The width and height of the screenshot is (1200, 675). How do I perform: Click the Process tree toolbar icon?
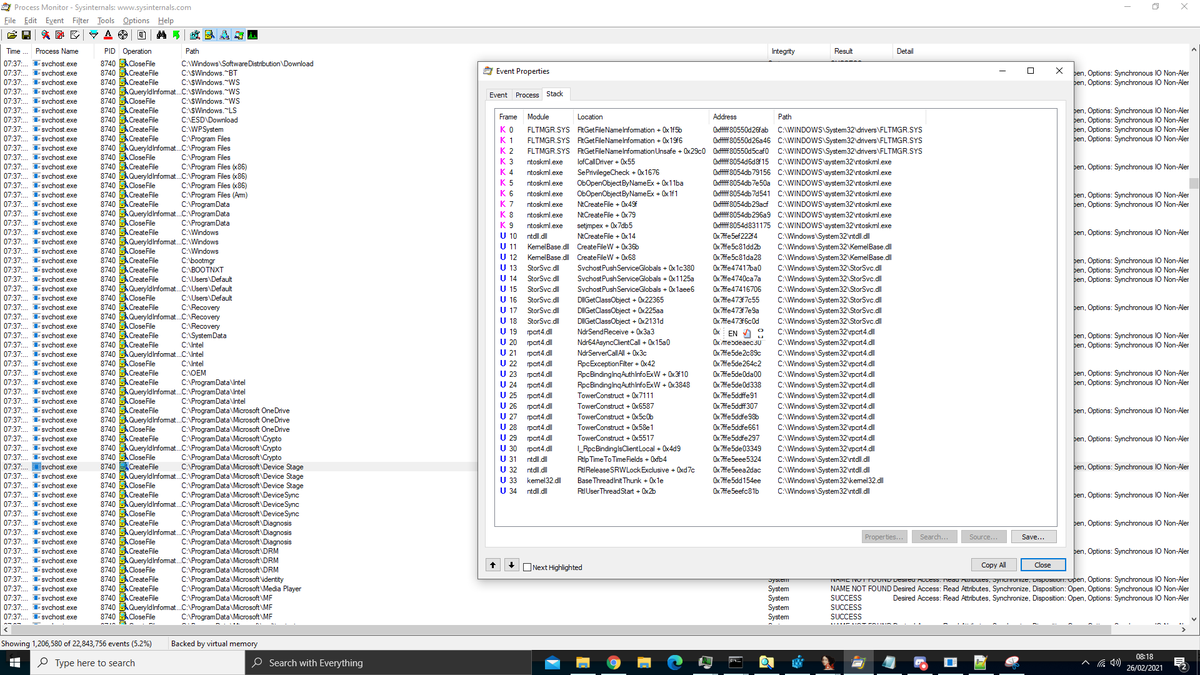coord(141,35)
